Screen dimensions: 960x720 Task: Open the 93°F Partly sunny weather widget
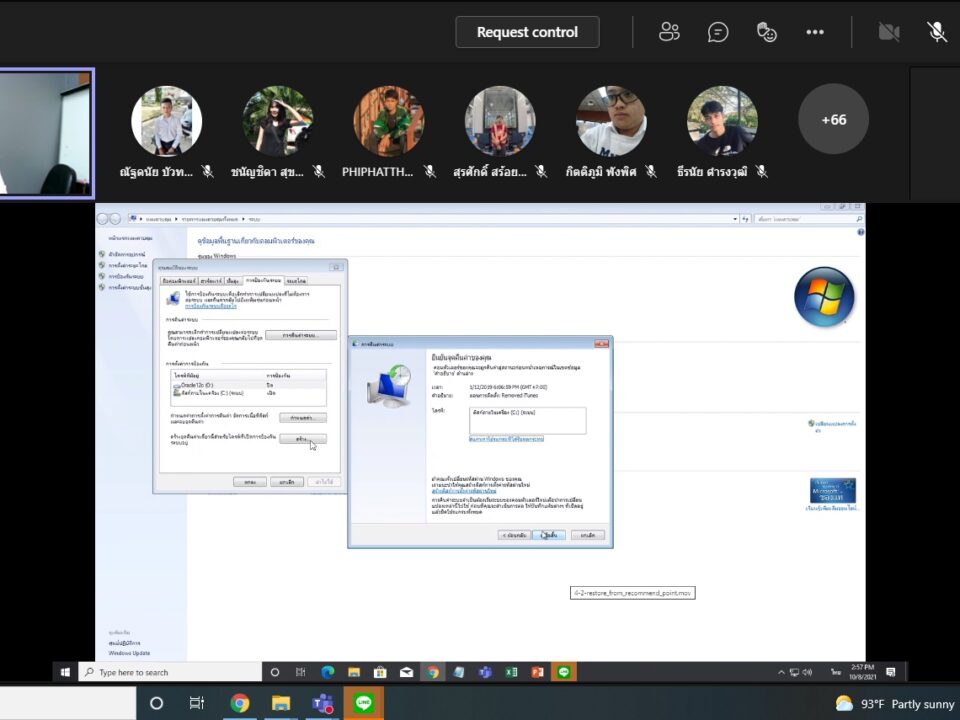894,703
